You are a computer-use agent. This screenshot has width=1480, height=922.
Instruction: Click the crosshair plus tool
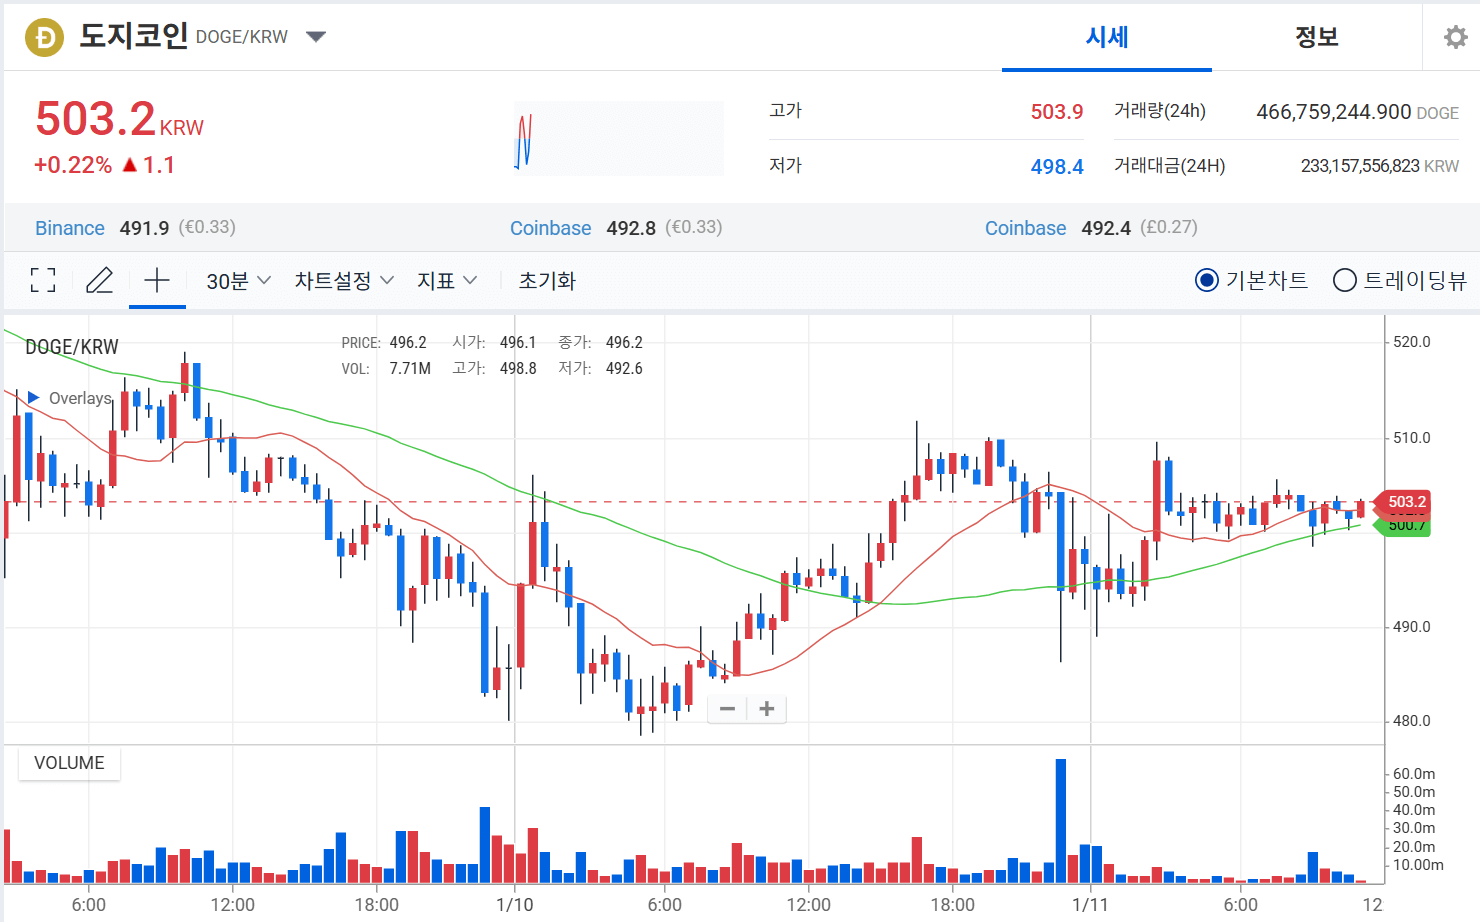click(157, 281)
